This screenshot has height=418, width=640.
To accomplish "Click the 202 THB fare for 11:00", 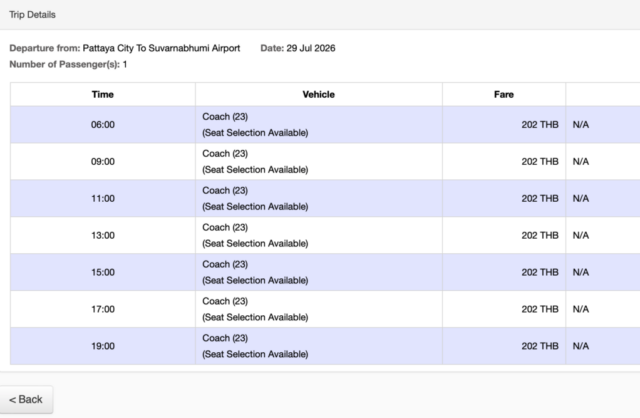I will coord(540,198).
